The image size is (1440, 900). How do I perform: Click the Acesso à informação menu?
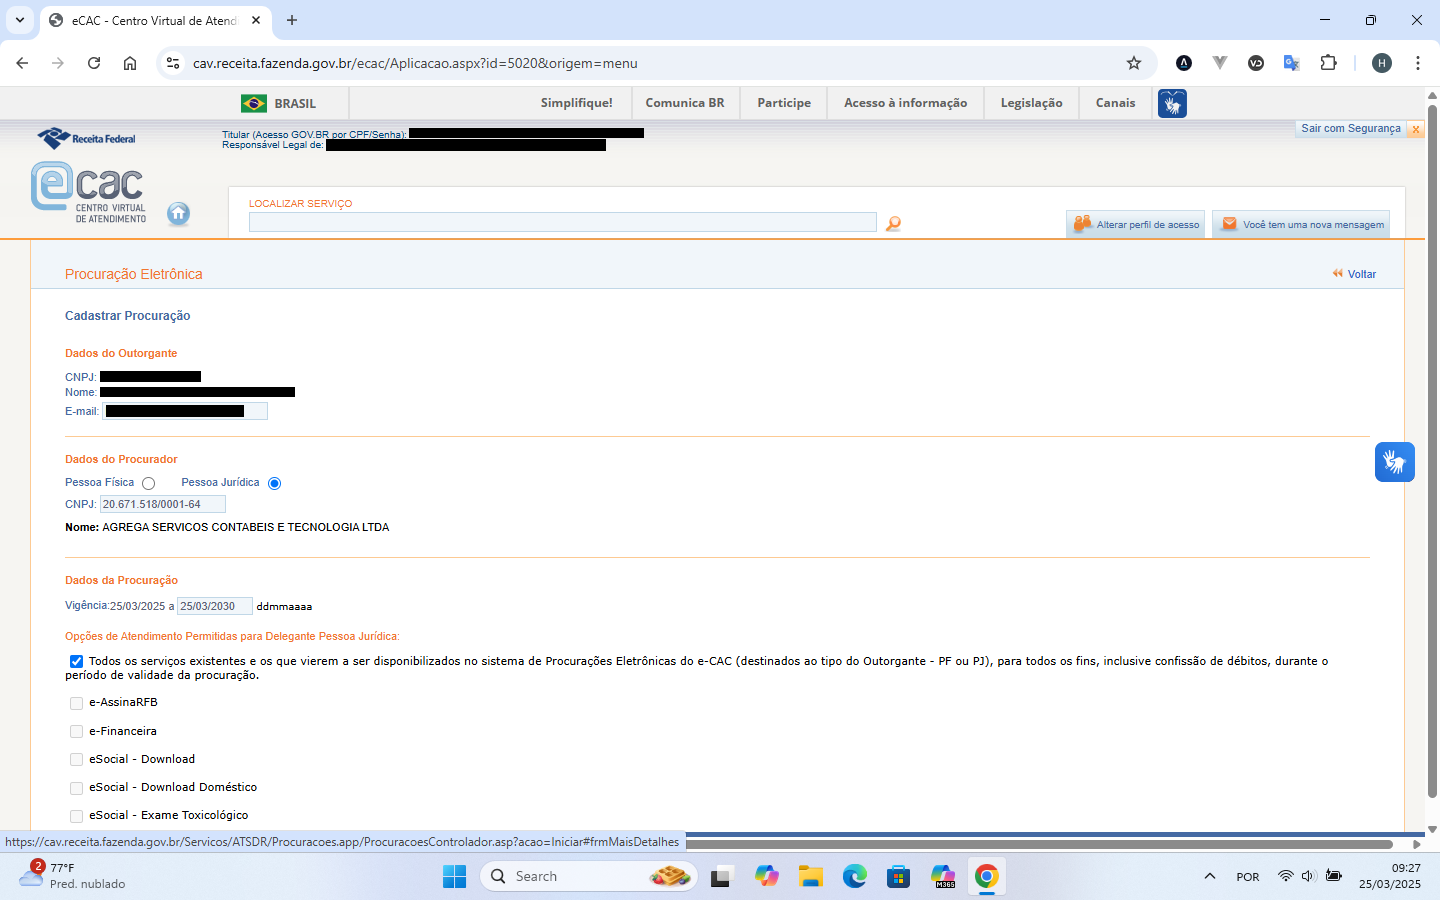905,103
